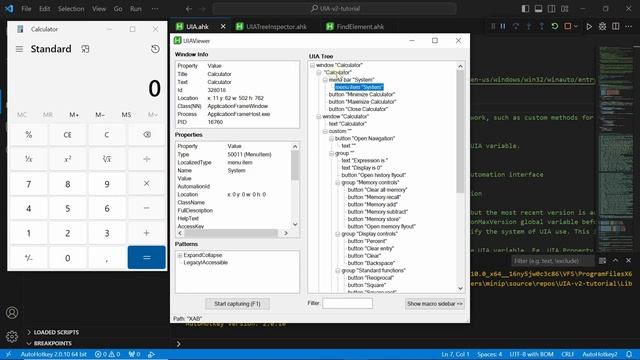The height and width of the screenshot is (360, 640).
Task: Toggle VS Code panel layout icon
Action: point(538,9)
